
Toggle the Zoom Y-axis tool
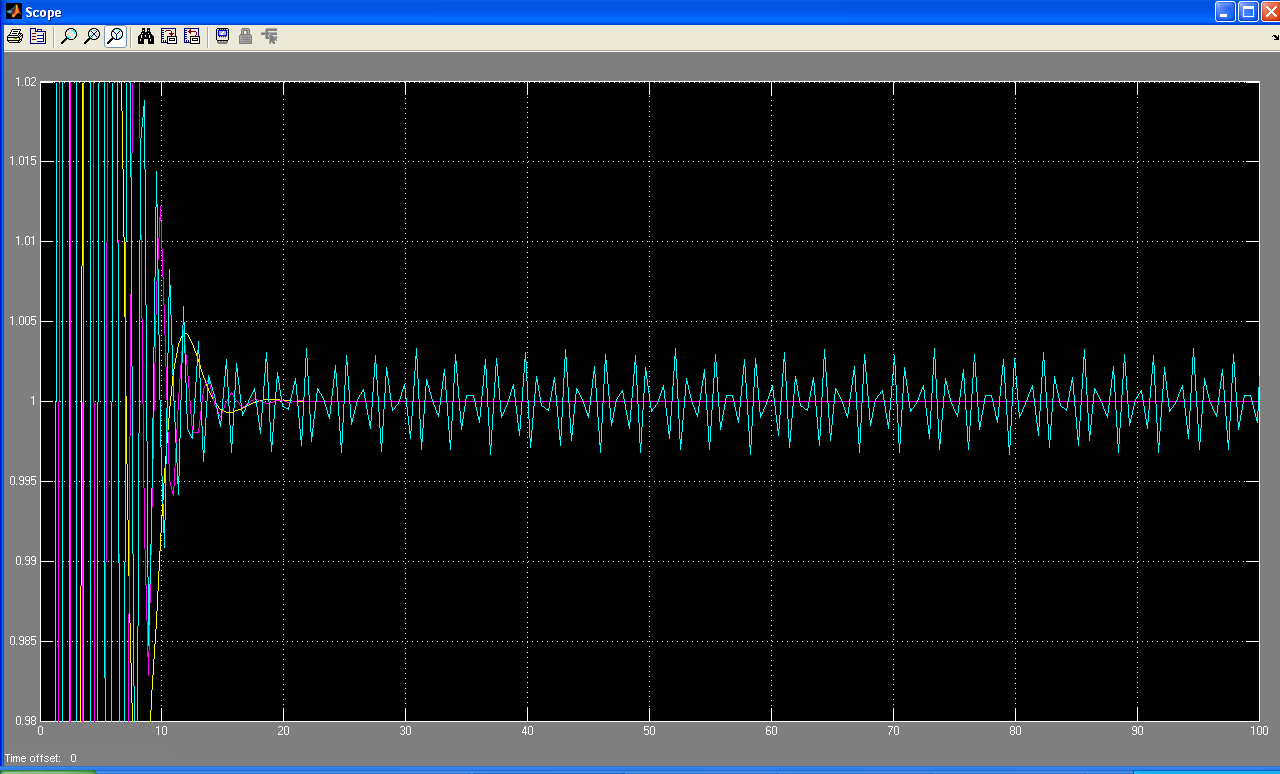click(116, 37)
